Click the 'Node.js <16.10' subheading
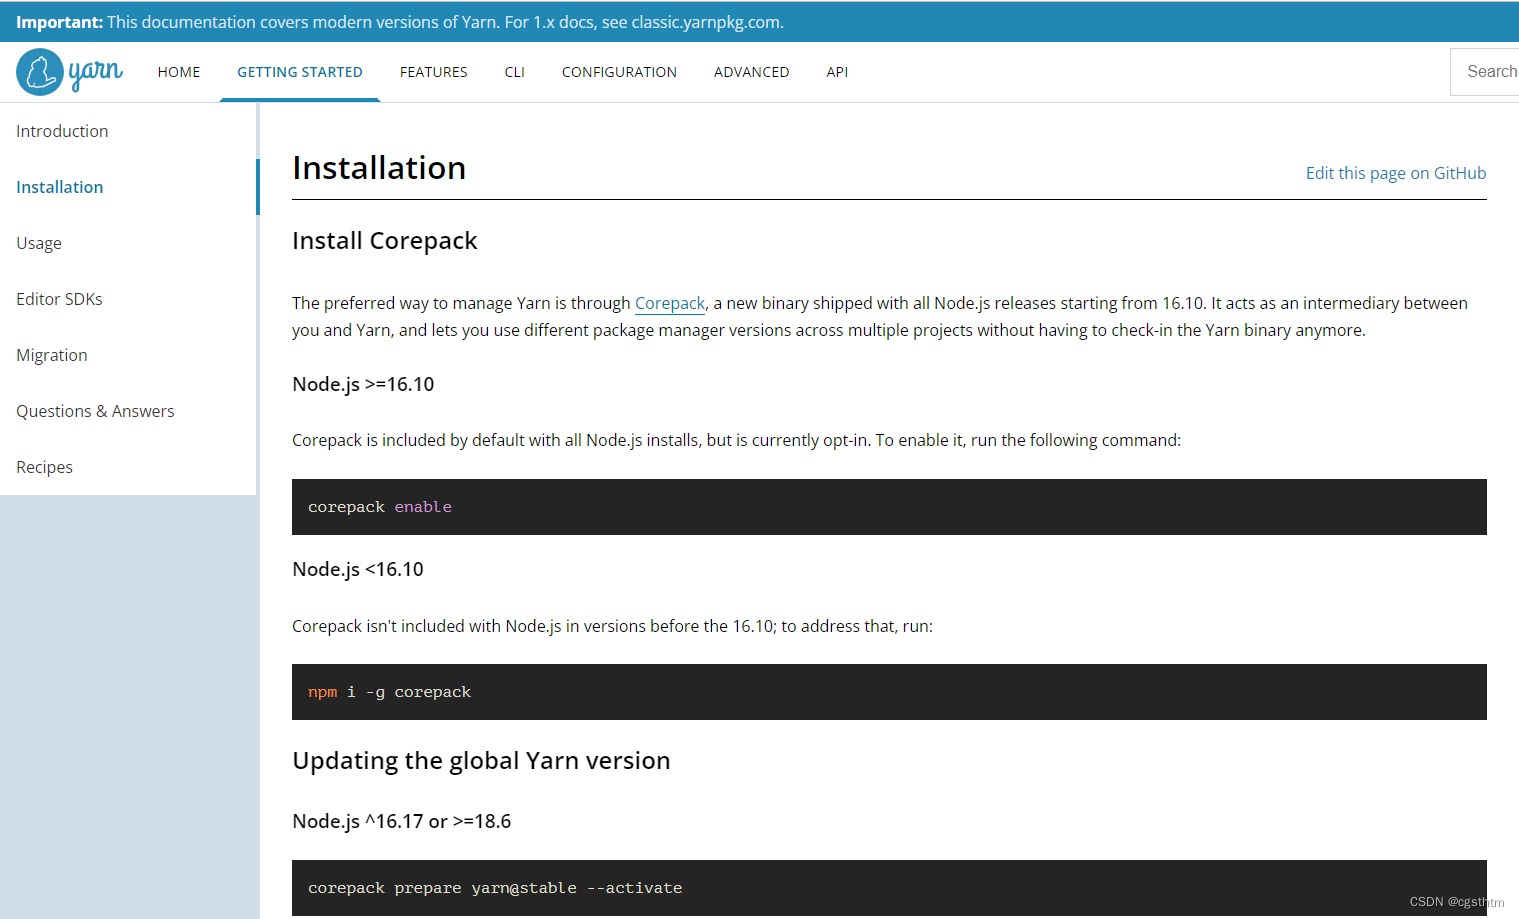The width and height of the screenshot is (1519, 919). pos(358,569)
